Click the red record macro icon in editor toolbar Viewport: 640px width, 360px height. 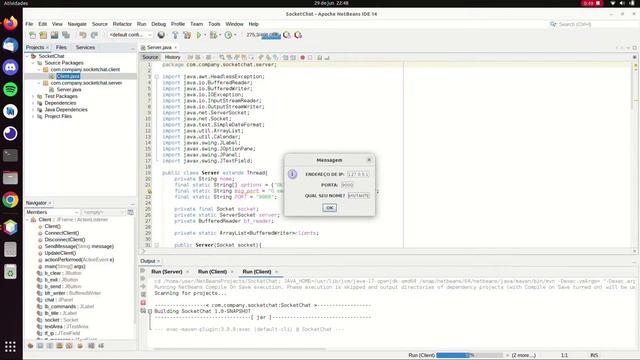click(302, 58)
